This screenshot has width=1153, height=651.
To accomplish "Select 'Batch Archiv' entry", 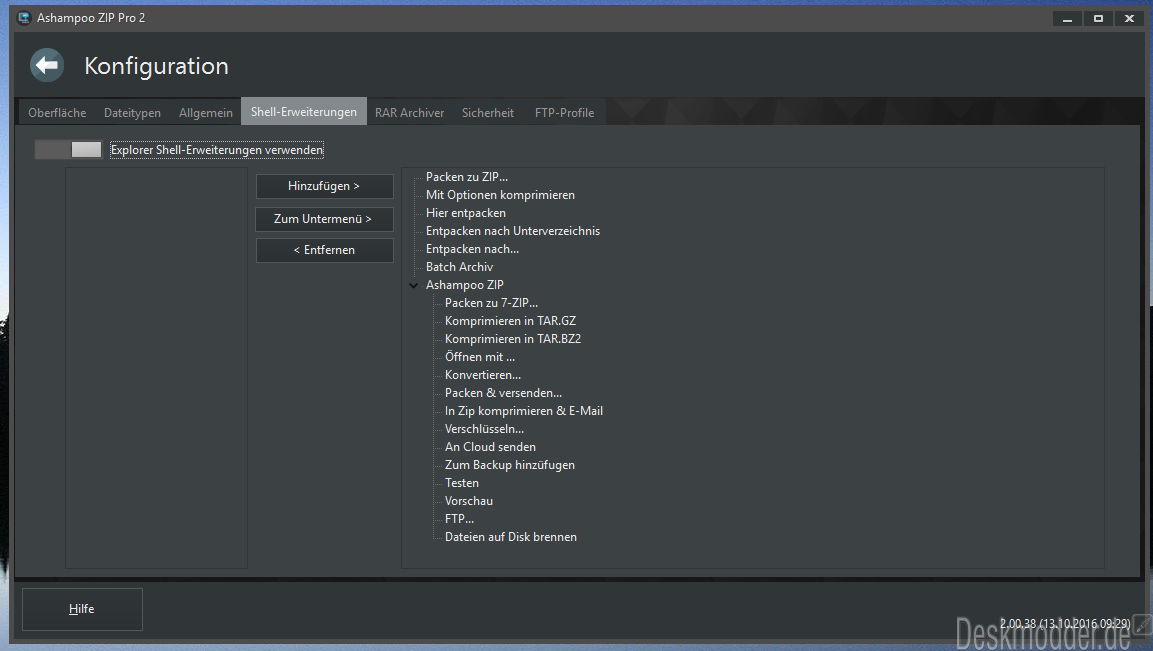I will tap(459, 267).
